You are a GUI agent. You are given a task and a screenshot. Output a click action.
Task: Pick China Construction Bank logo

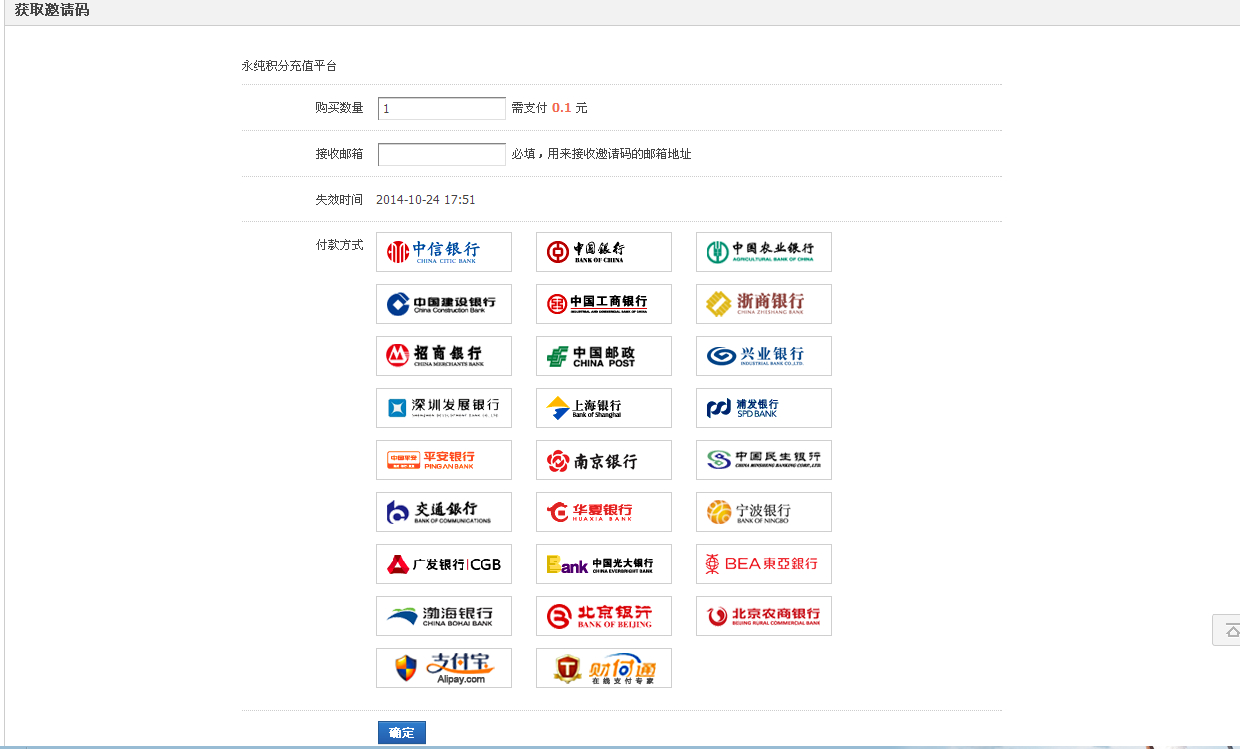tap(443, 304)
